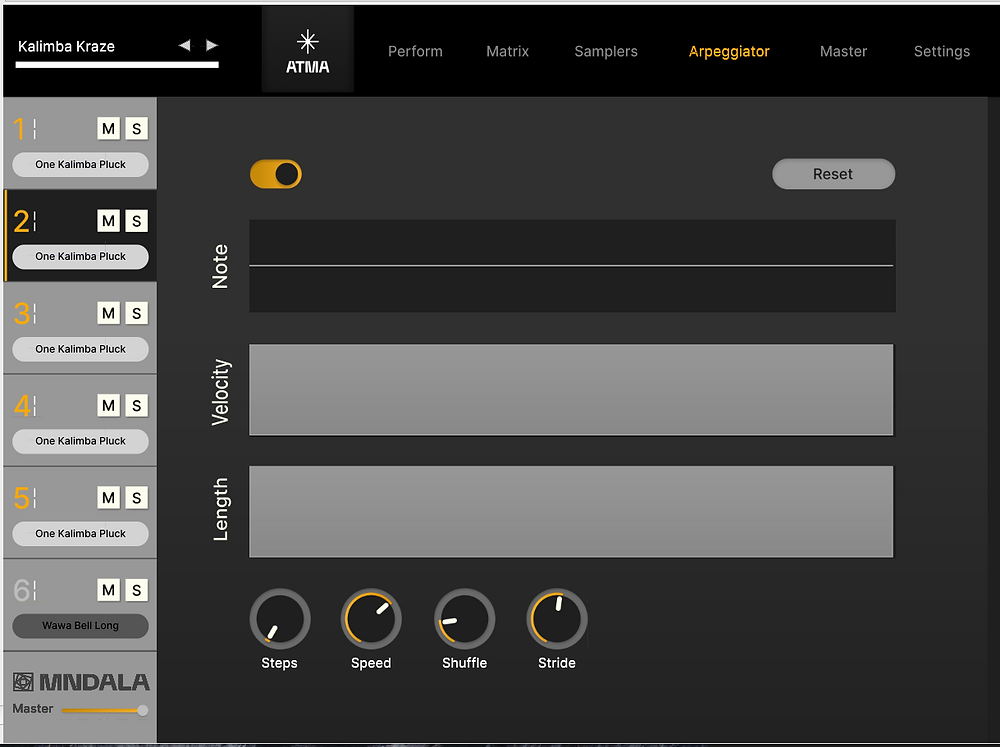1000x747 pixels.
Task: Open layer 4 One Kalimba Pluck selector
Action: point(80,441)
